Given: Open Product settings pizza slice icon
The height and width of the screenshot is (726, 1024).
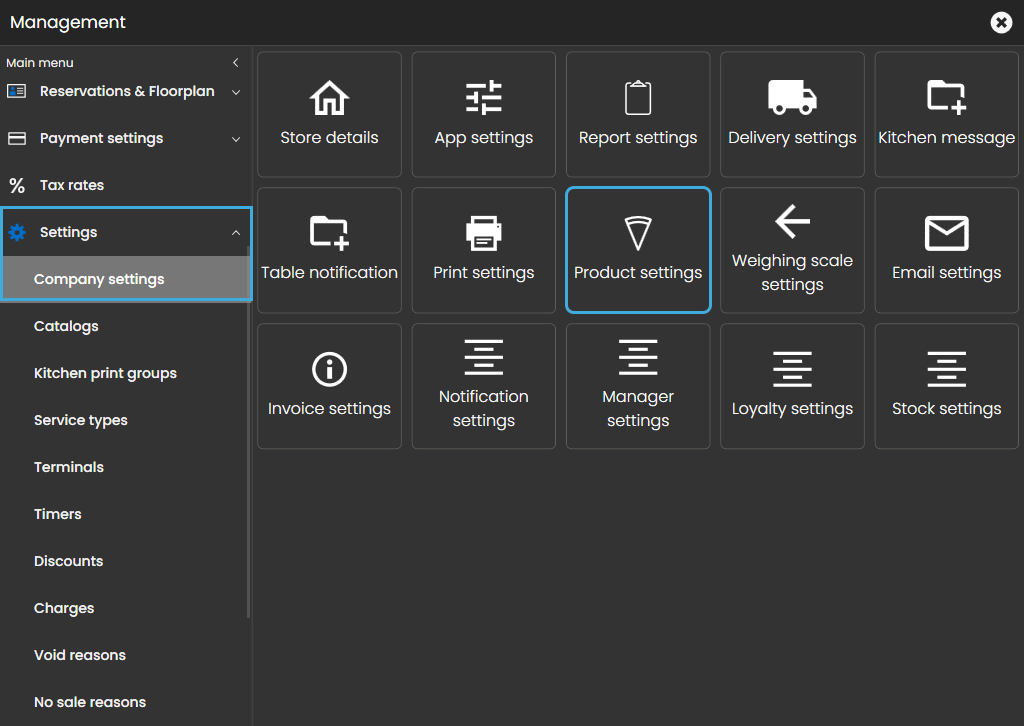Looking at the screenshot, I should [x=638, y=233].
